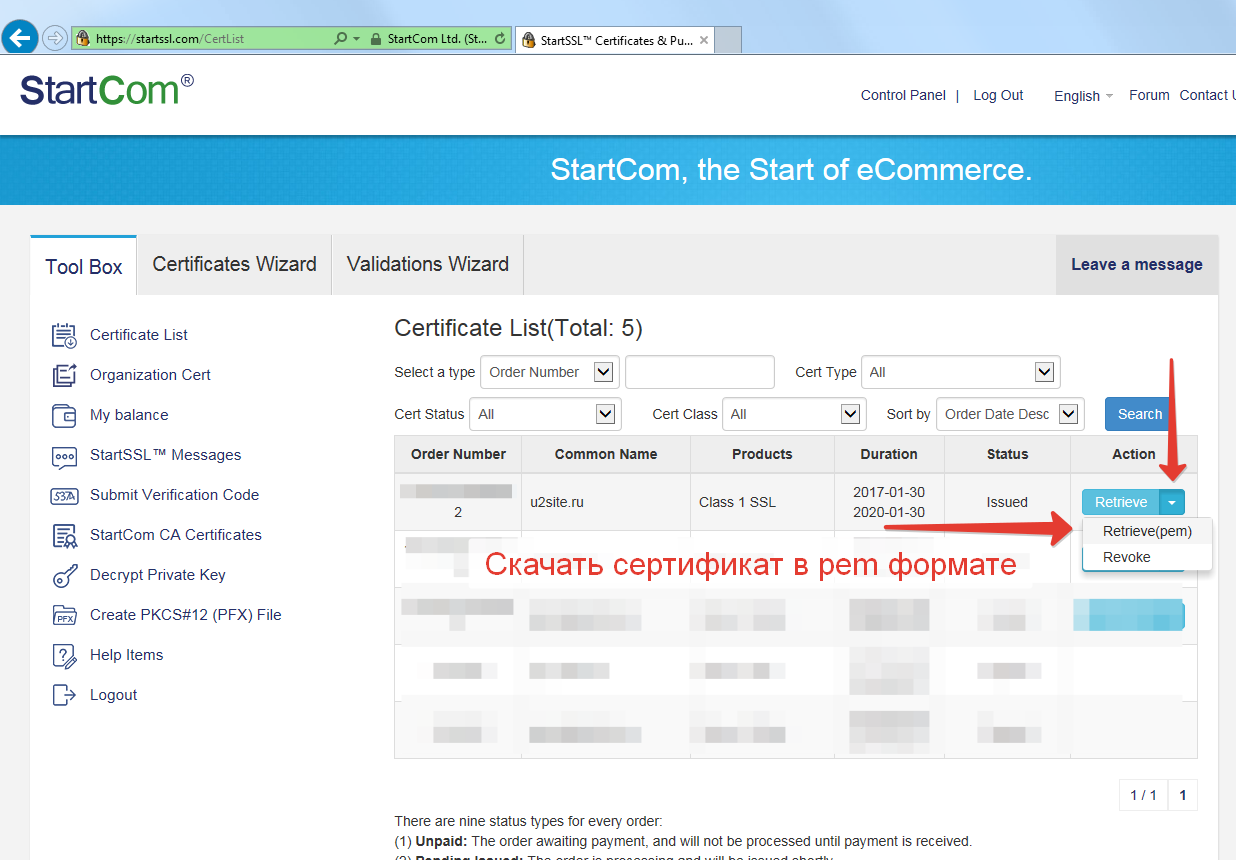Click the search text field beside Order Number
Screen dimensions: 1236x860
point(700,372)
